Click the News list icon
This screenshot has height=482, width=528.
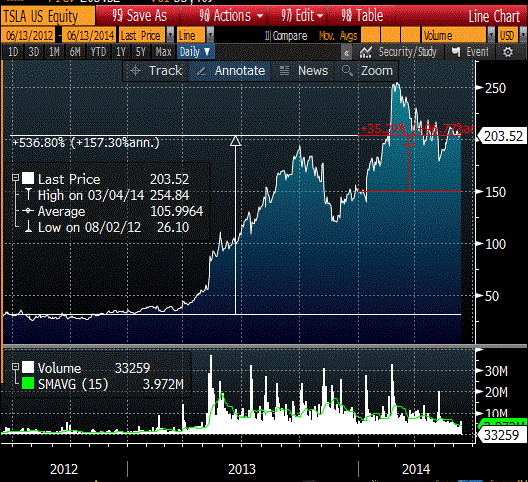(285, 71)
